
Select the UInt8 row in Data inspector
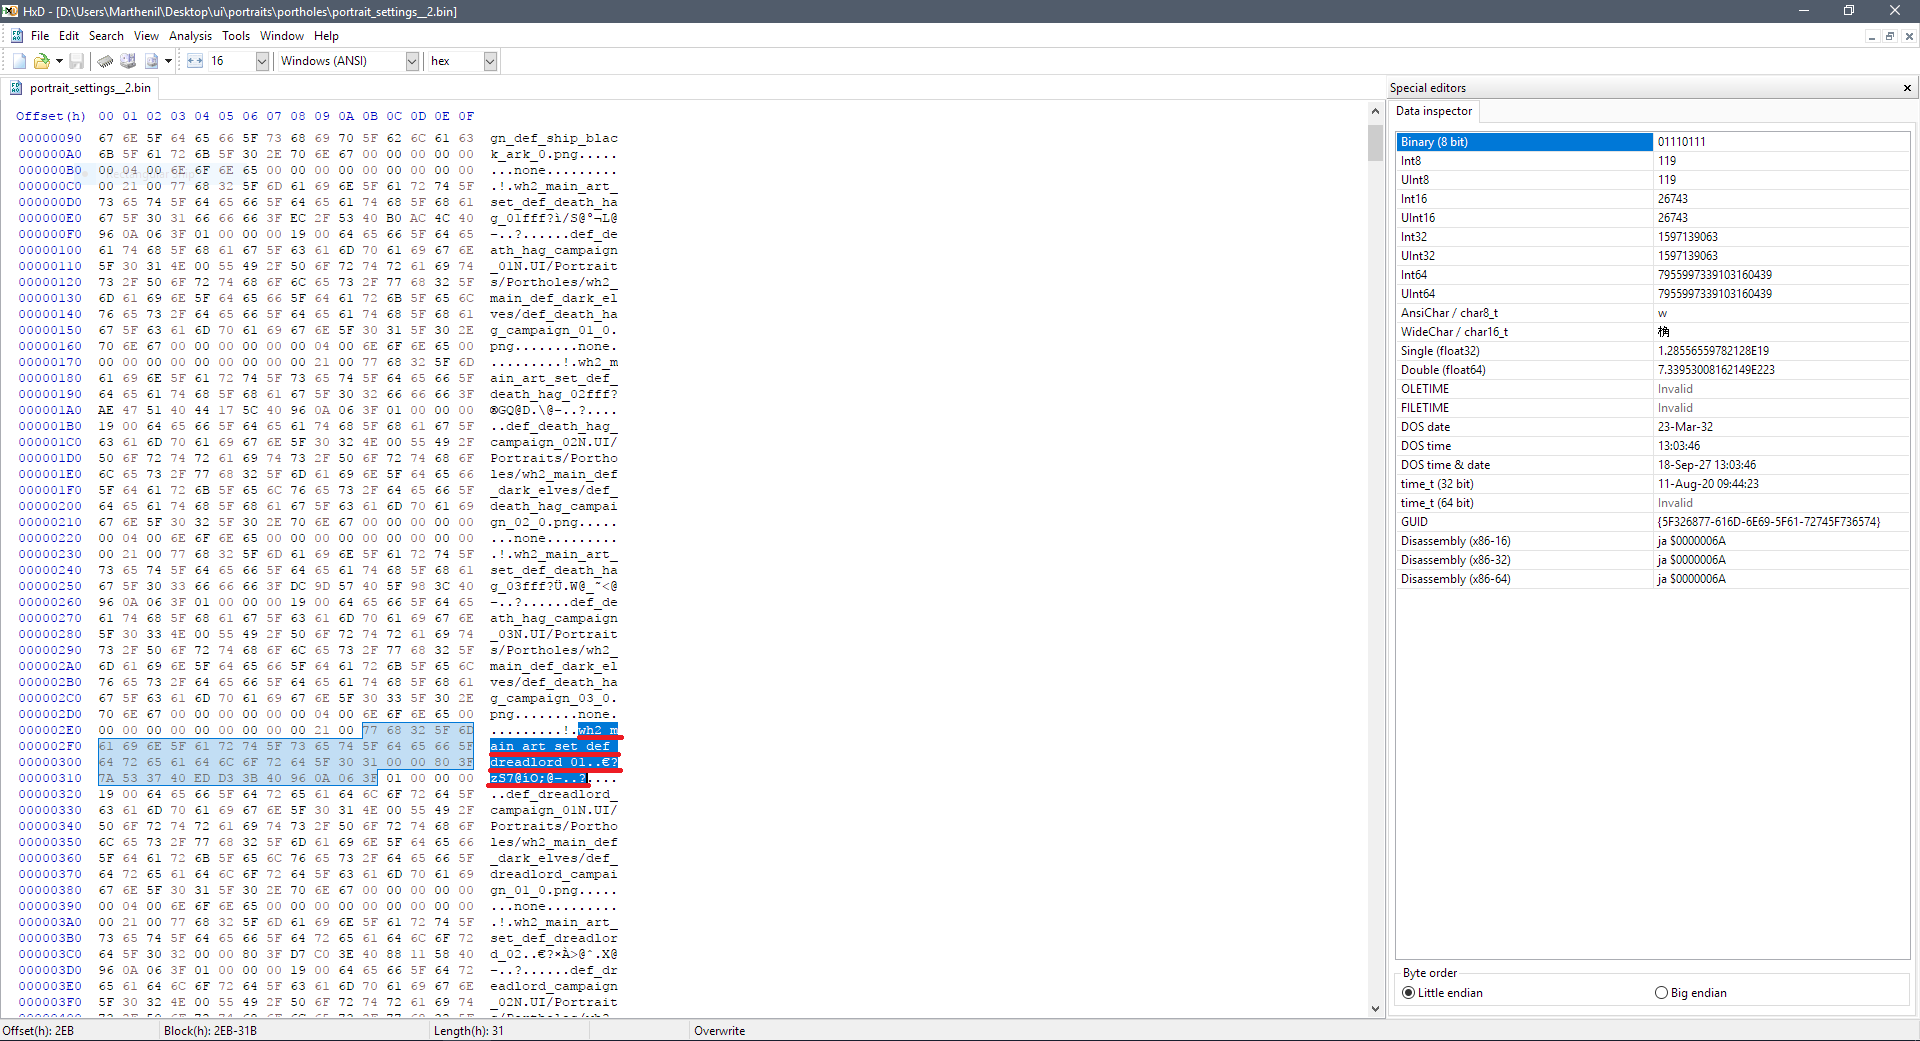pos(1652,180)
